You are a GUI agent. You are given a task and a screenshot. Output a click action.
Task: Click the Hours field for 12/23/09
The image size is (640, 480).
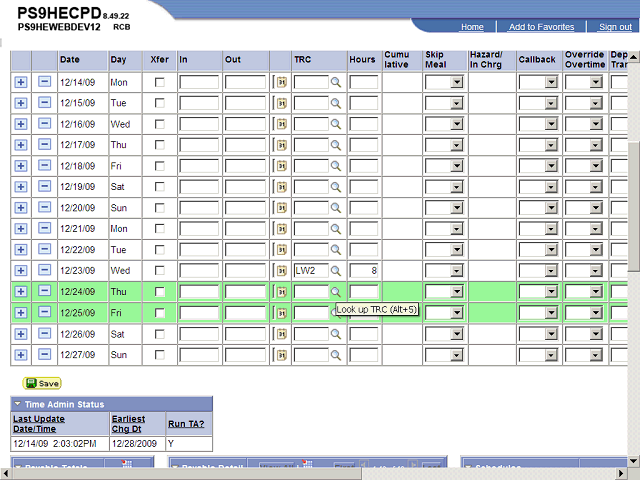pos(363,271)
